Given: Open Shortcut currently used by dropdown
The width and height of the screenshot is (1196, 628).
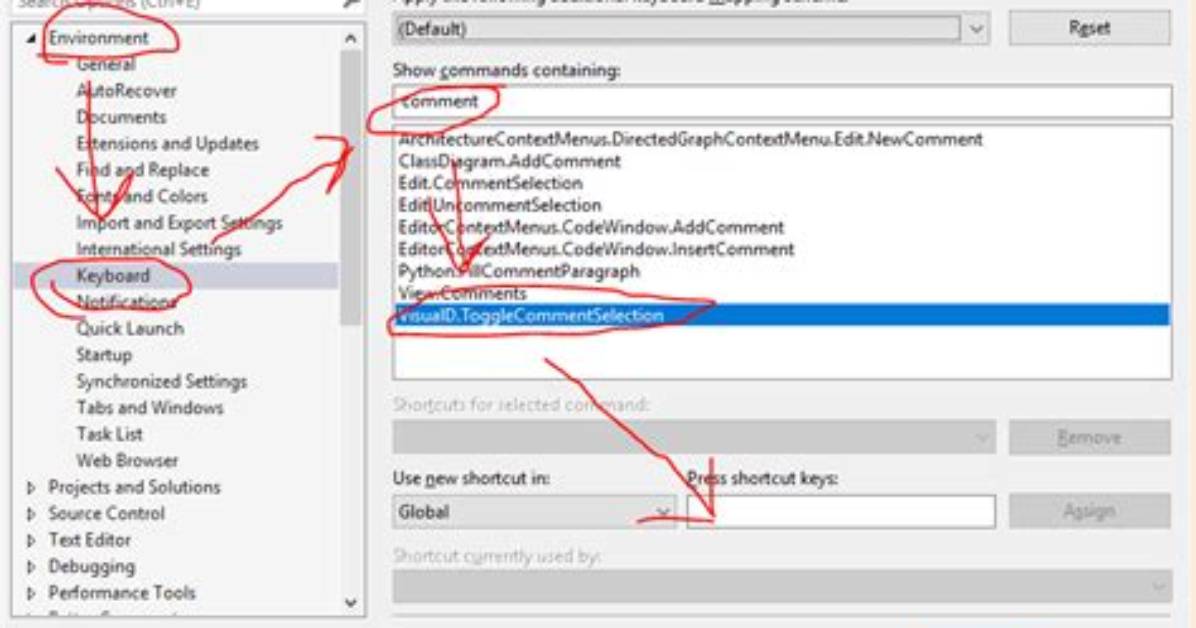Looking at the screenshot, I should tap(782, 586).
